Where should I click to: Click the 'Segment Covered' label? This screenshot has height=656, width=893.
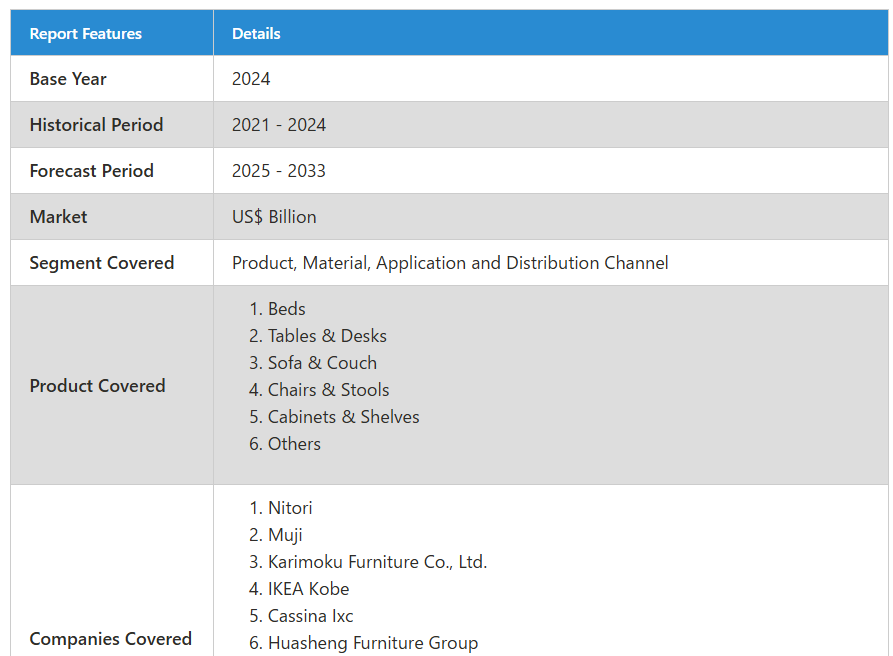[x=102, y=263]
